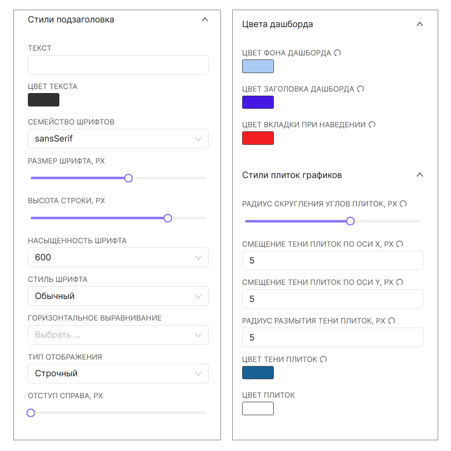Open the СЕМЕЙСТВО ШРИФТОВ sansSerif dropdown

click(118, 139)
